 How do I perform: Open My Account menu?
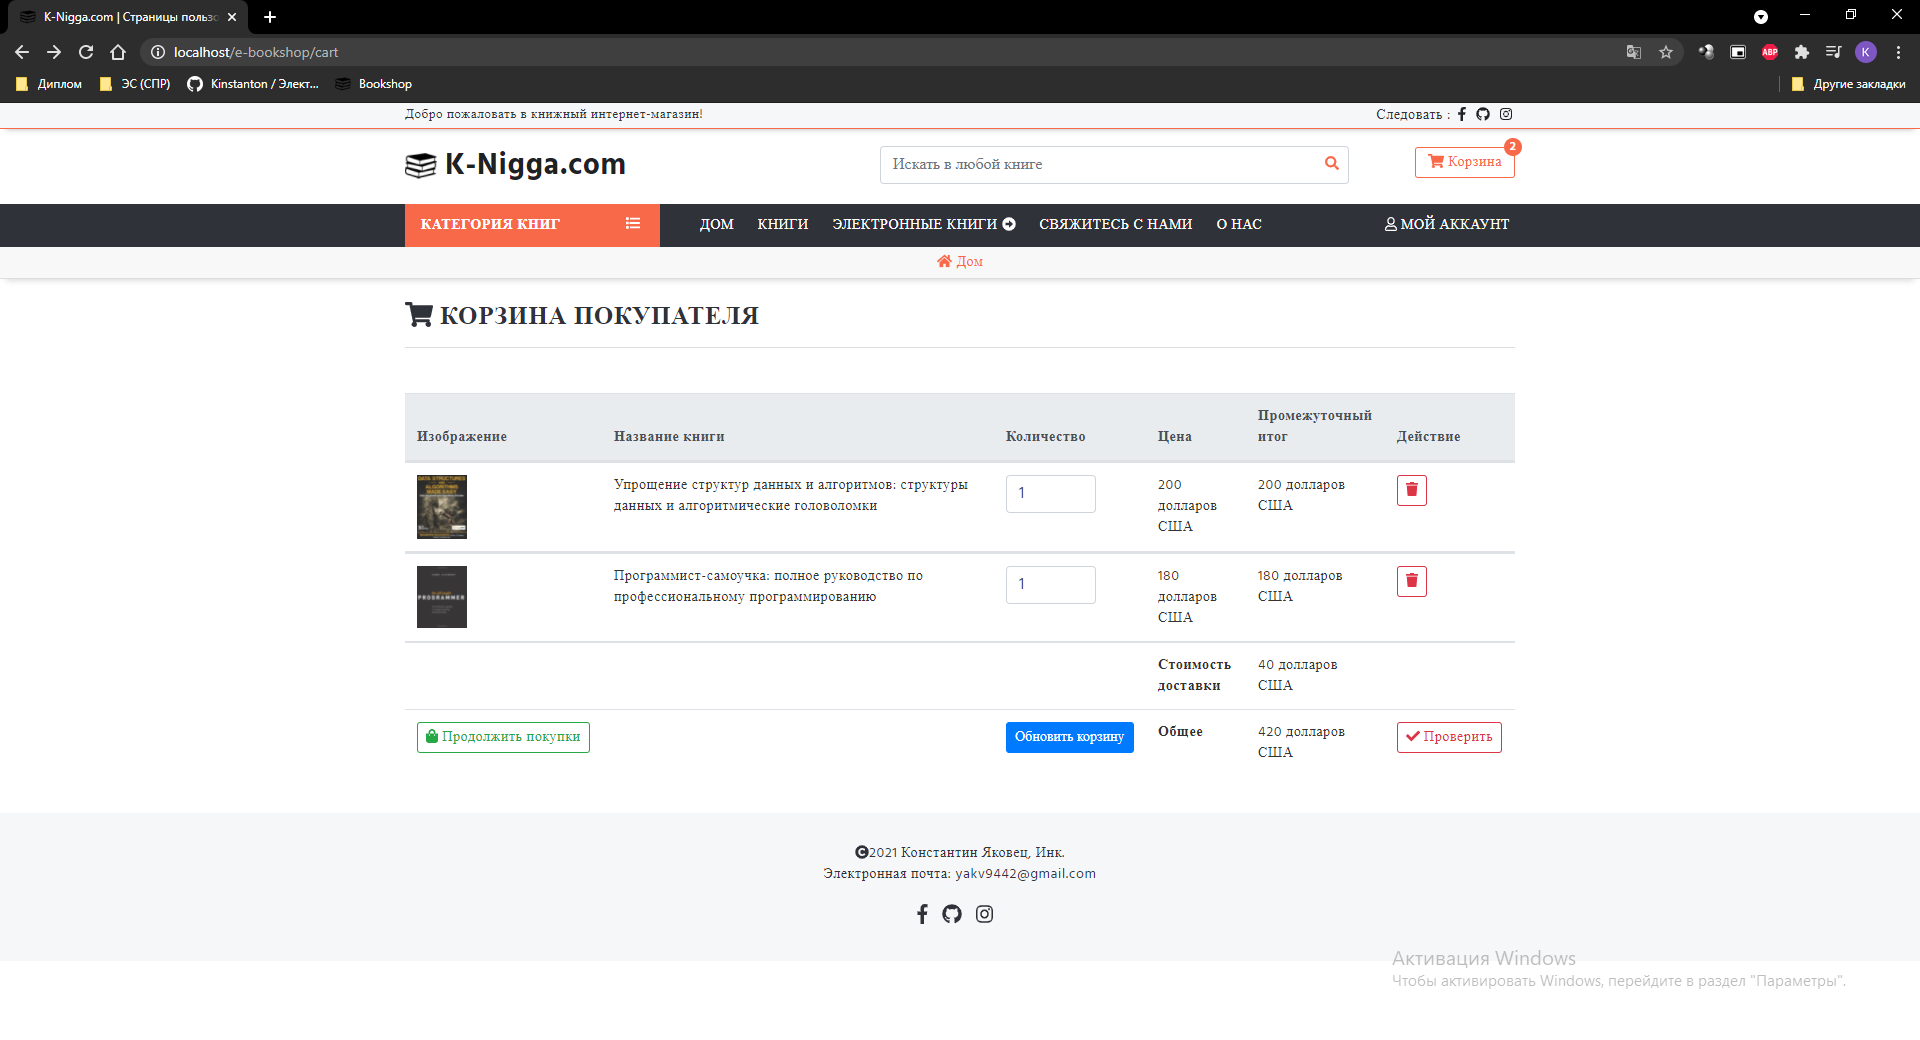(x=1446, y=224)
